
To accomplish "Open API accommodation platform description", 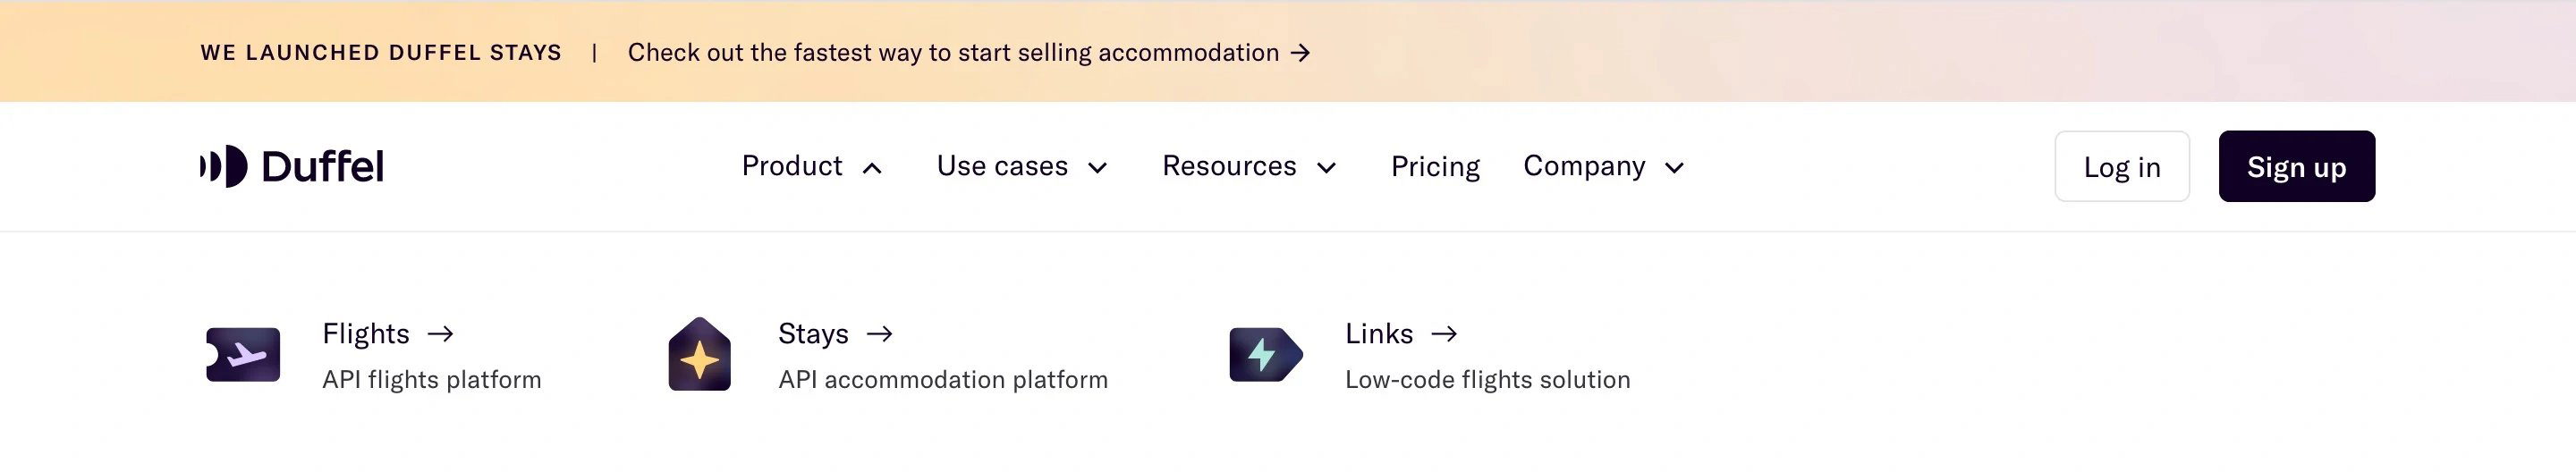I will 943,380.
